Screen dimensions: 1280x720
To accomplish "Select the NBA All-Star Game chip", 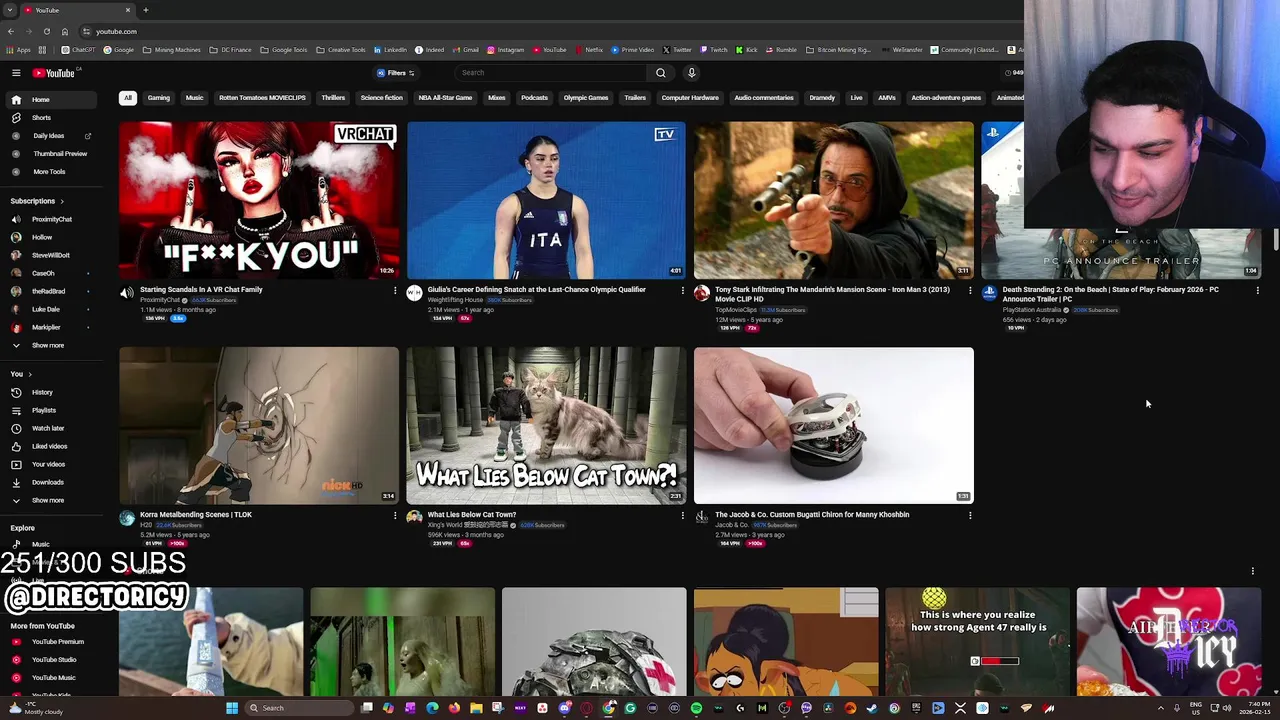I will pos(445,98).
